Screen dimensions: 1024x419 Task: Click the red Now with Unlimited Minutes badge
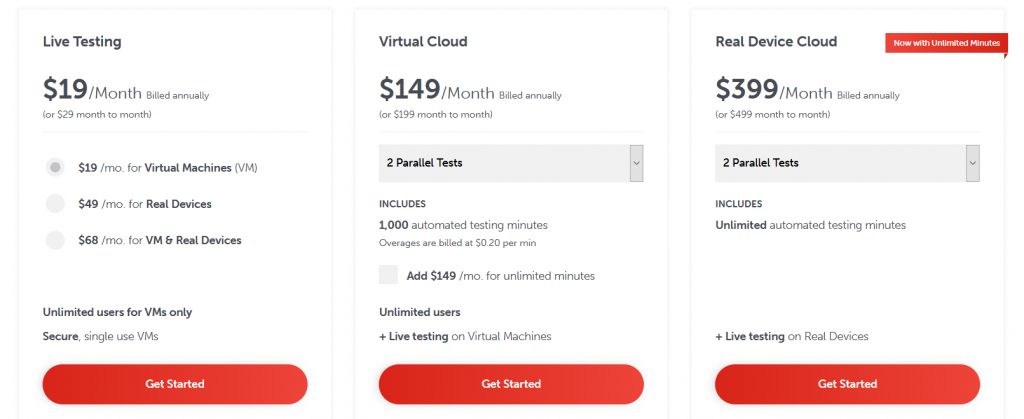[x=945, y=43]
